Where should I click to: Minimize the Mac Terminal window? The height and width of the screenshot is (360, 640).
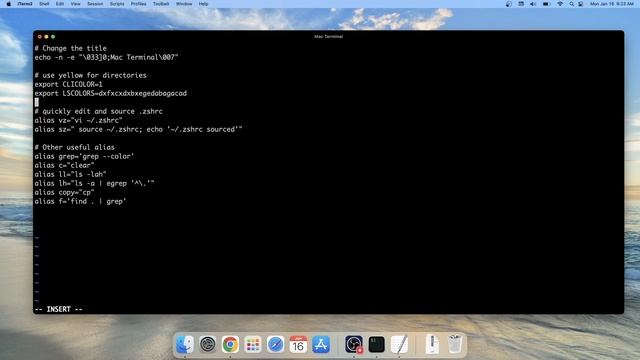pos(46,37)
